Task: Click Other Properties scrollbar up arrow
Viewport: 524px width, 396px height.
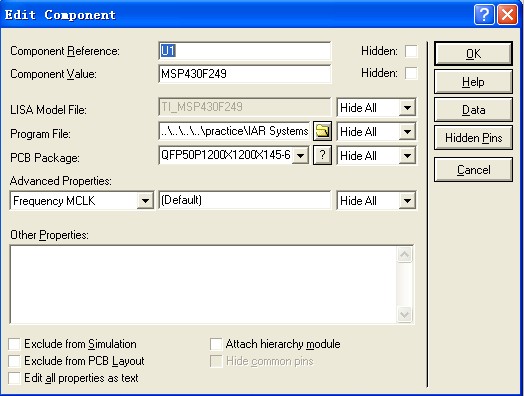Action: 405,255
